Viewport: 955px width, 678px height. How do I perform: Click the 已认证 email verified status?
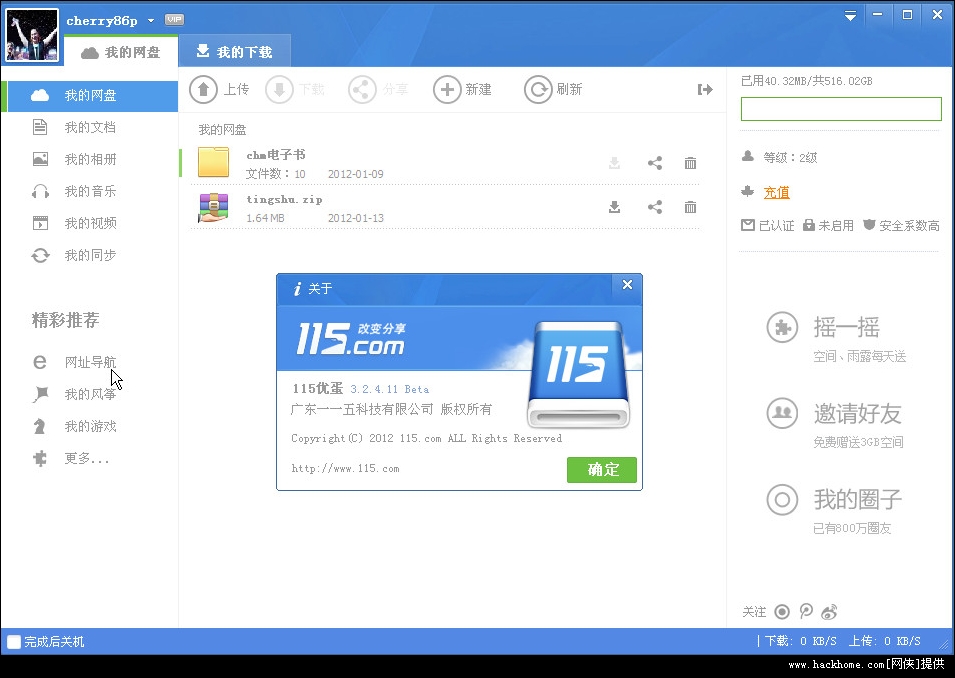pos(767,225)
